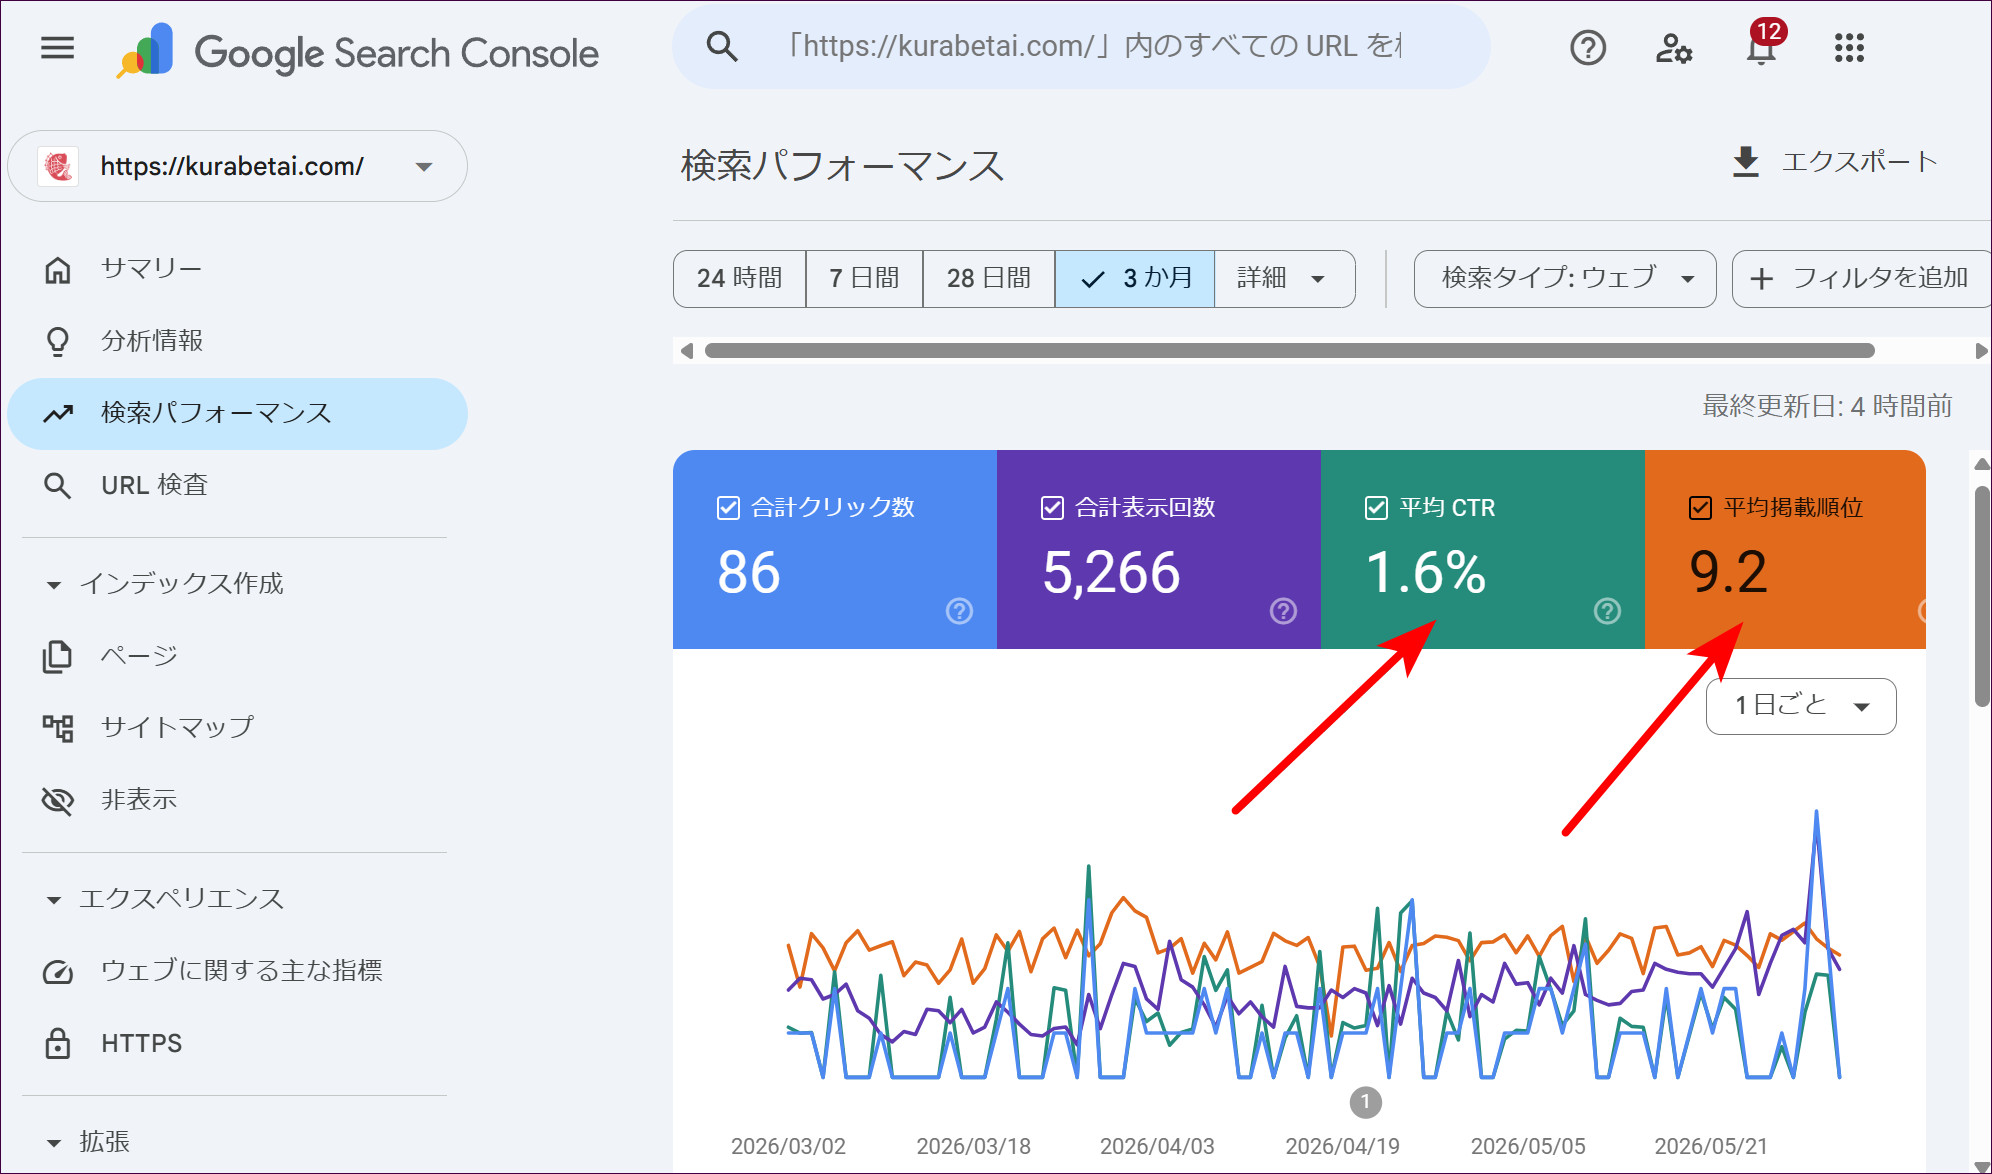Click the サイトマップ tree icon
The image size is (1992, 1174).
pos(58,727)
